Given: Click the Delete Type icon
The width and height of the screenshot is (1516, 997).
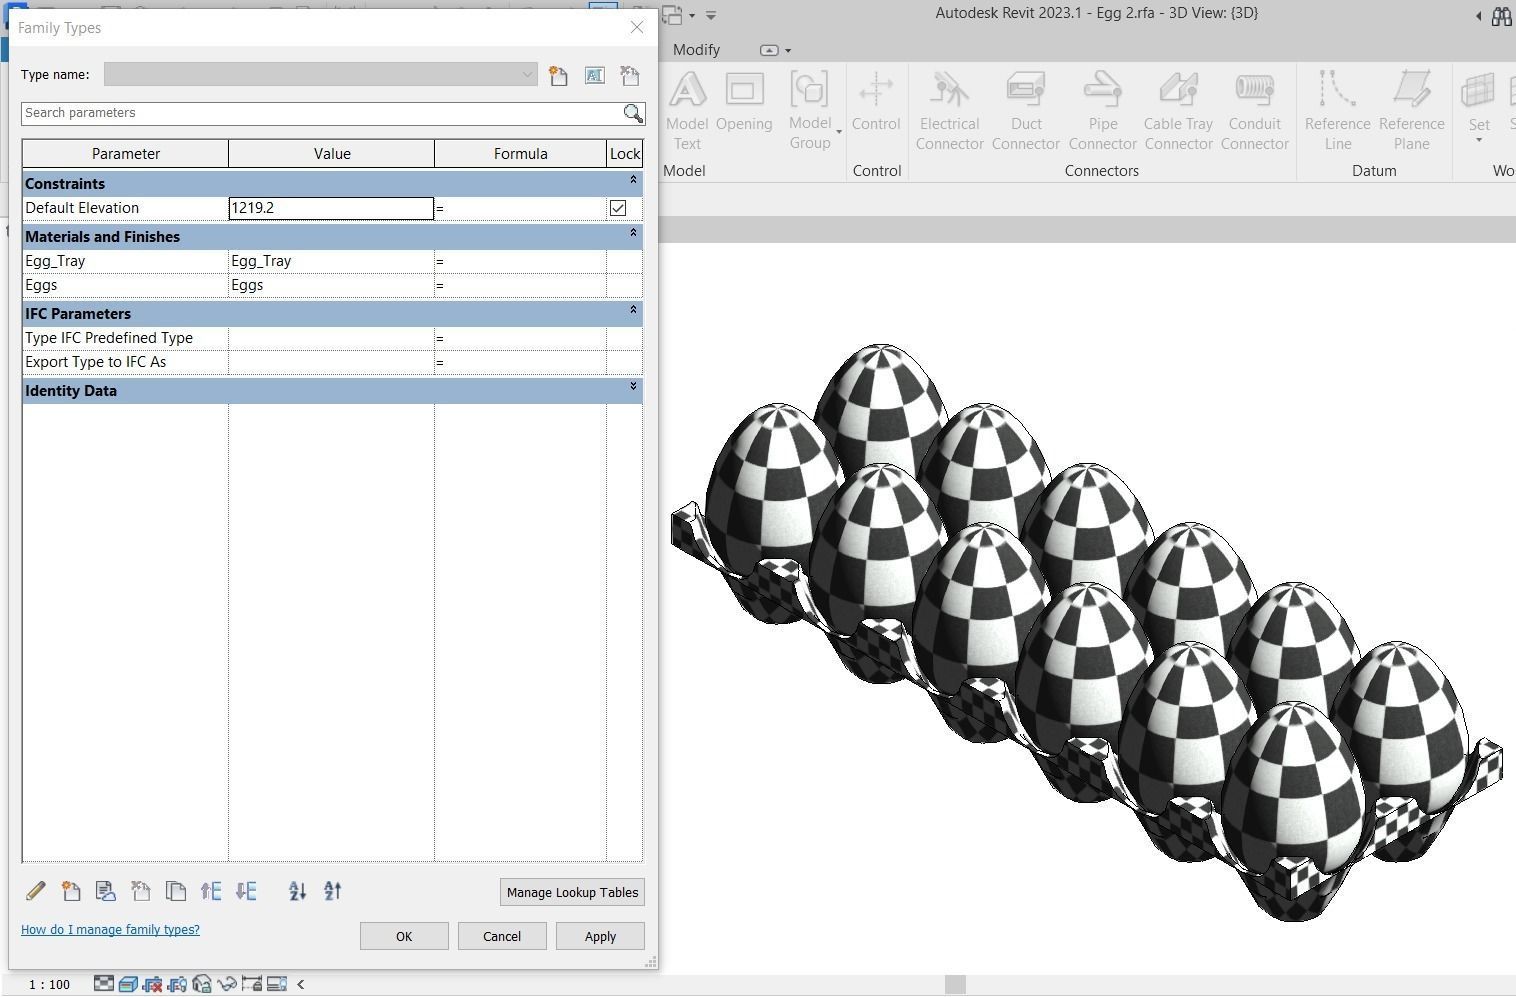Looking at the screenshot, I should [630, 75].
